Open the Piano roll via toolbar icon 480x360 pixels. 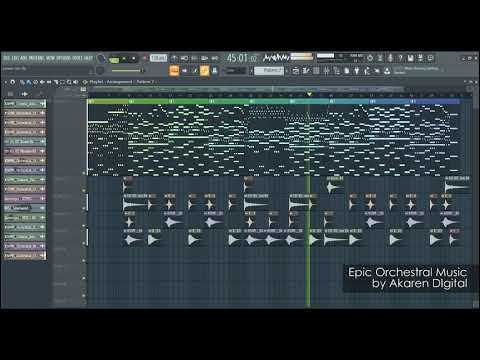[x=306, y=71]
